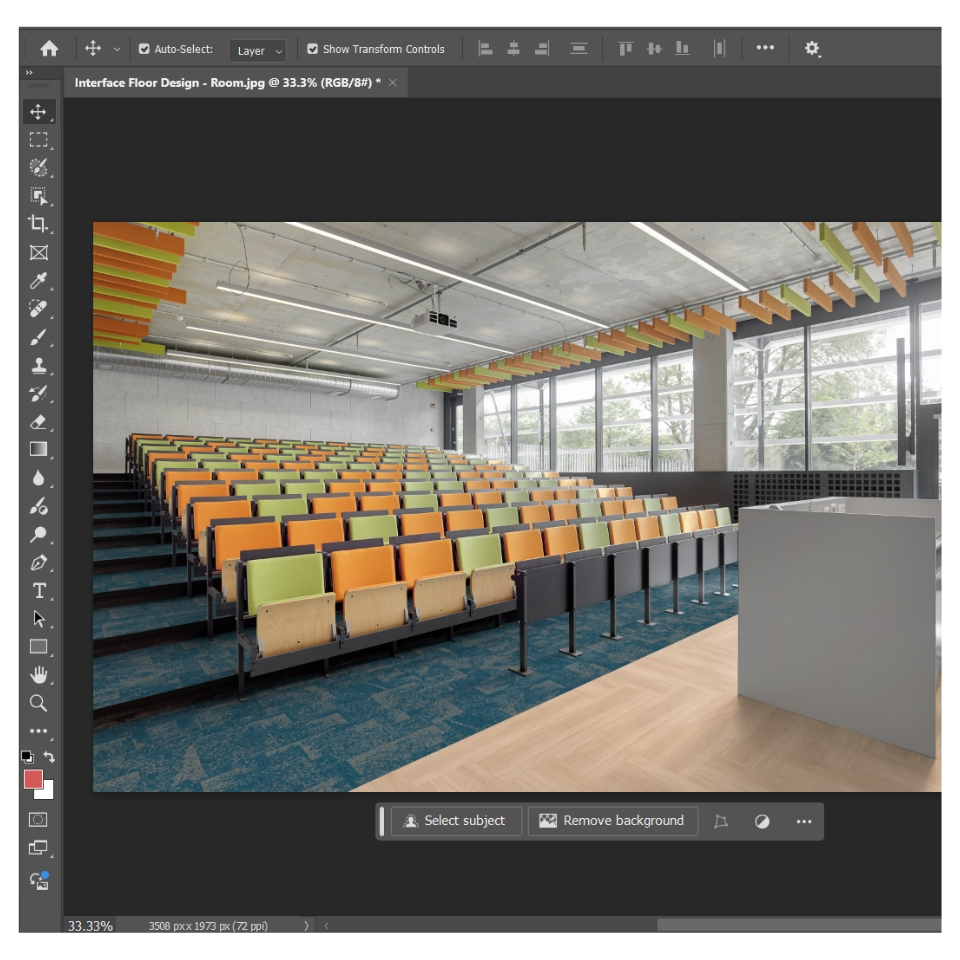This screenshot has width=960, height=960.
Task: Activate the Pen tool
Action: (x=39, y=562)
